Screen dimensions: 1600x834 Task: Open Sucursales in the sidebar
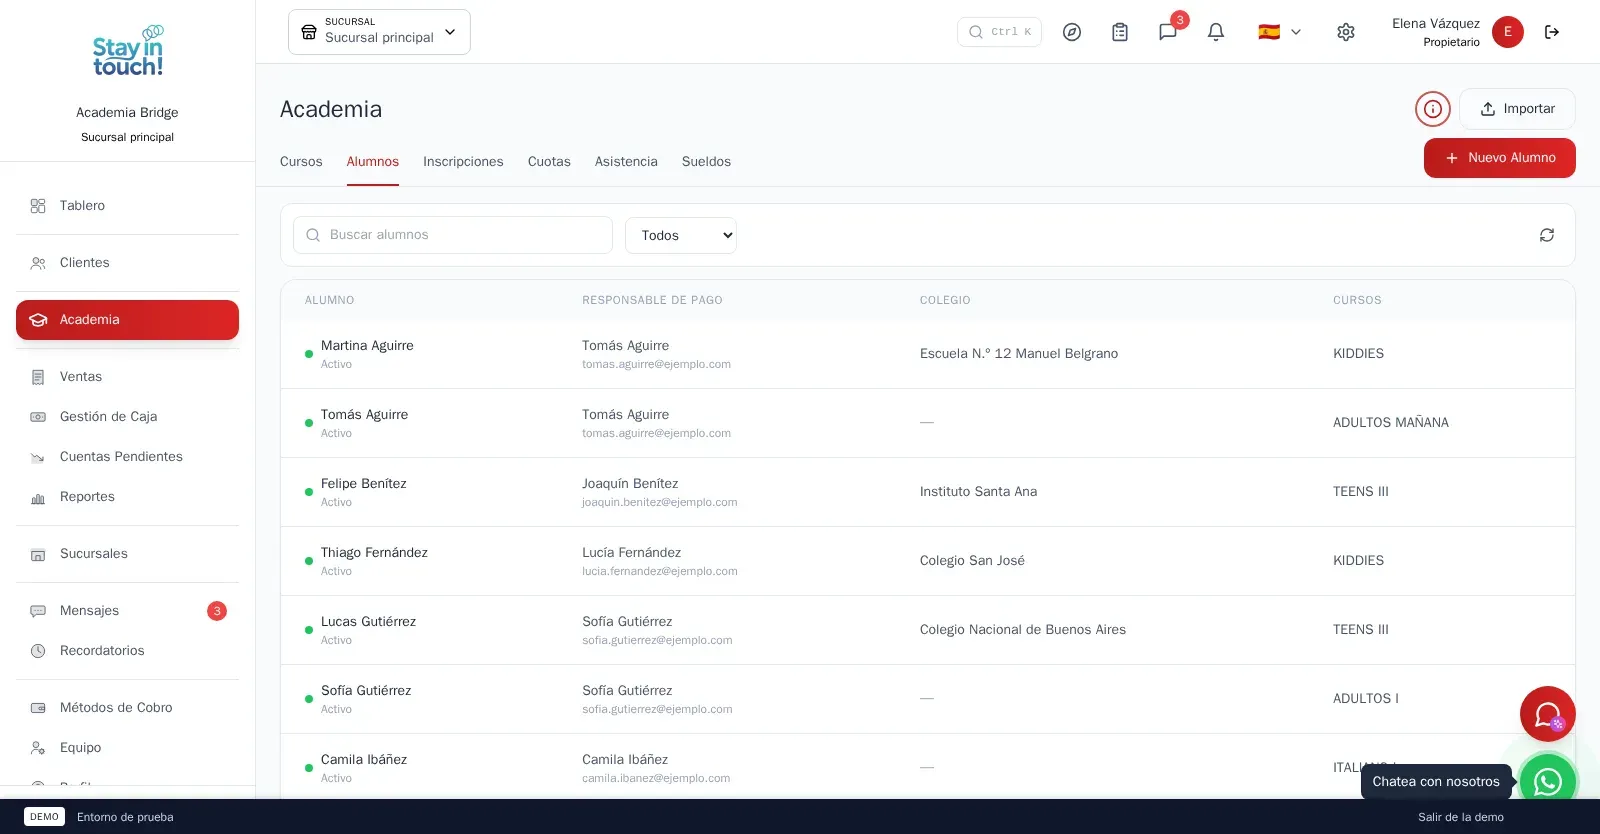click(128, 554)
